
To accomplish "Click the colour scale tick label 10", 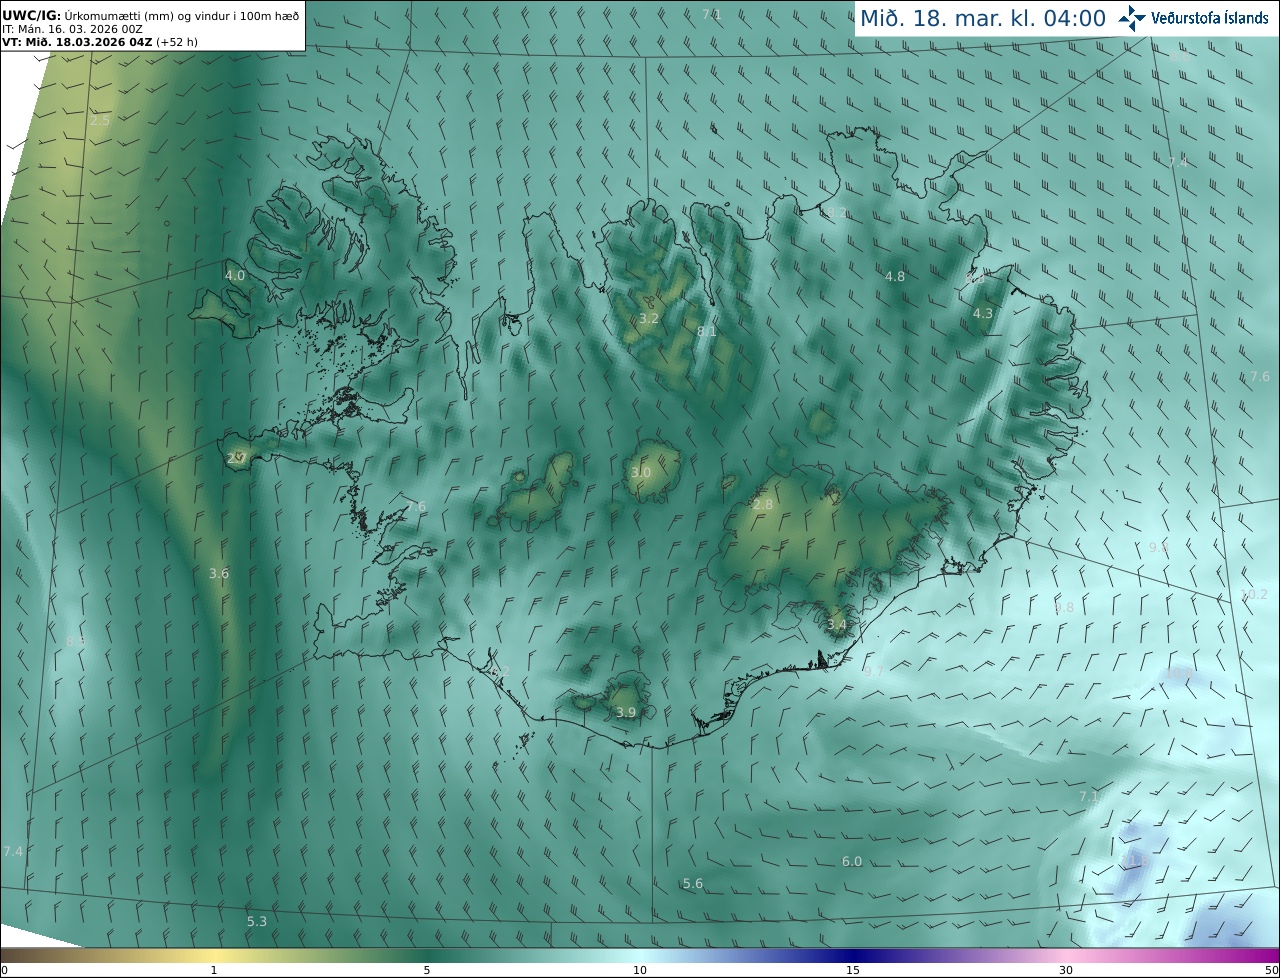I will (x=640, y=970).
